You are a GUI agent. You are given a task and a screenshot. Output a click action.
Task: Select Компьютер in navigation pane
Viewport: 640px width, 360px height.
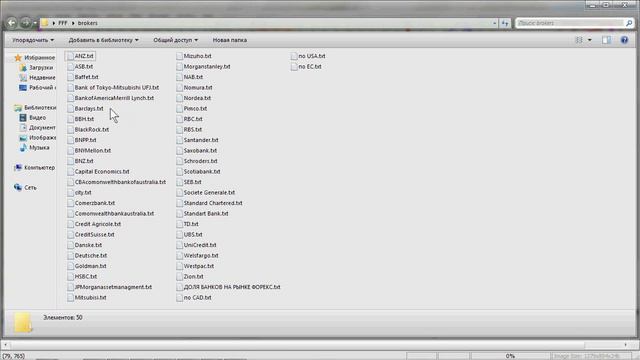(x=39, y=168)
